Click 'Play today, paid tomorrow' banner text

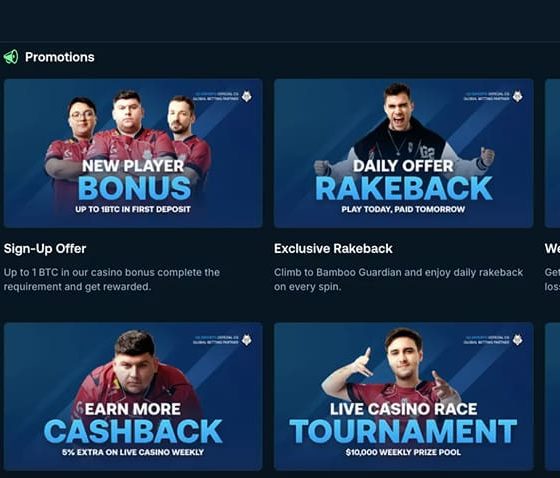(403, 209)
